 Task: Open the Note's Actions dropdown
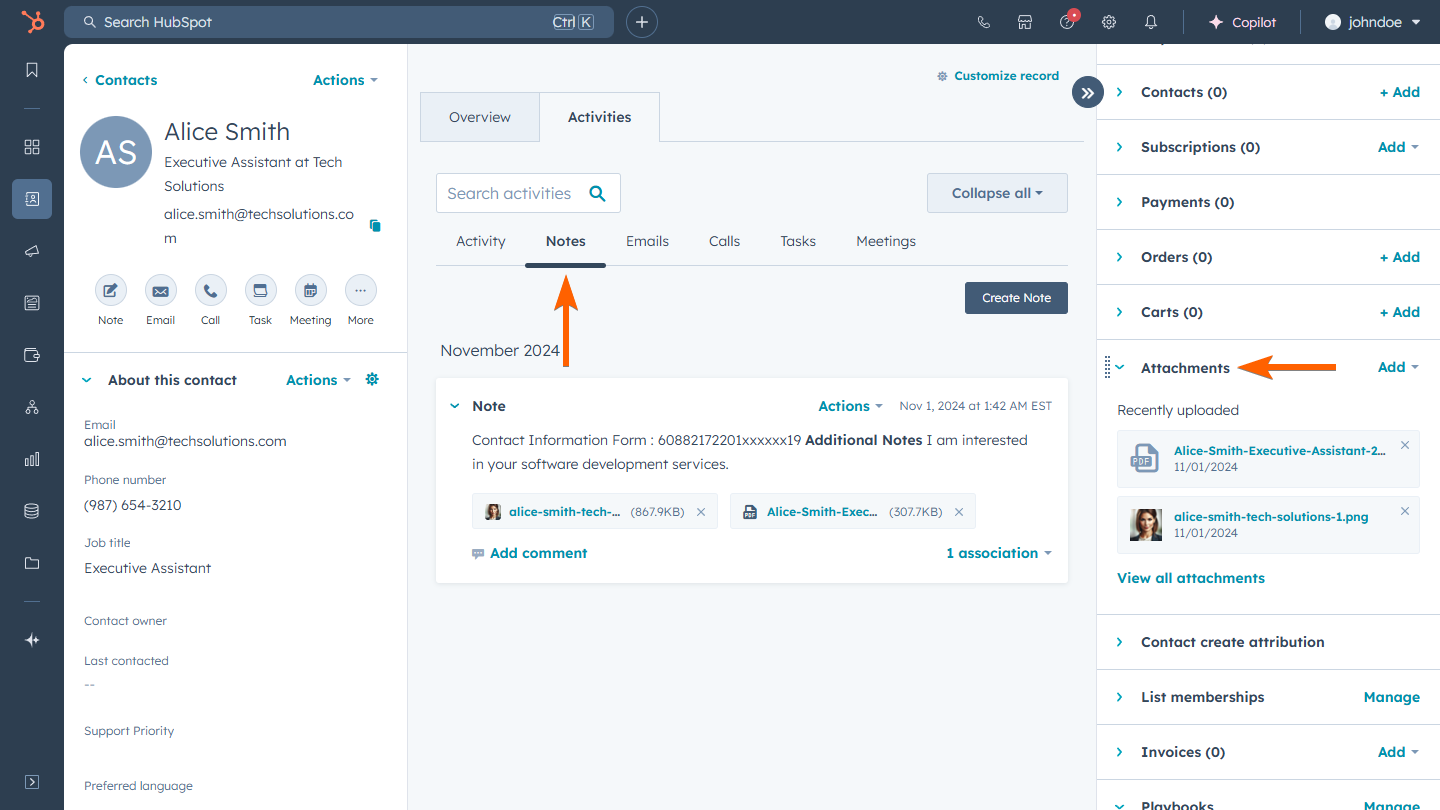[851, 406]
